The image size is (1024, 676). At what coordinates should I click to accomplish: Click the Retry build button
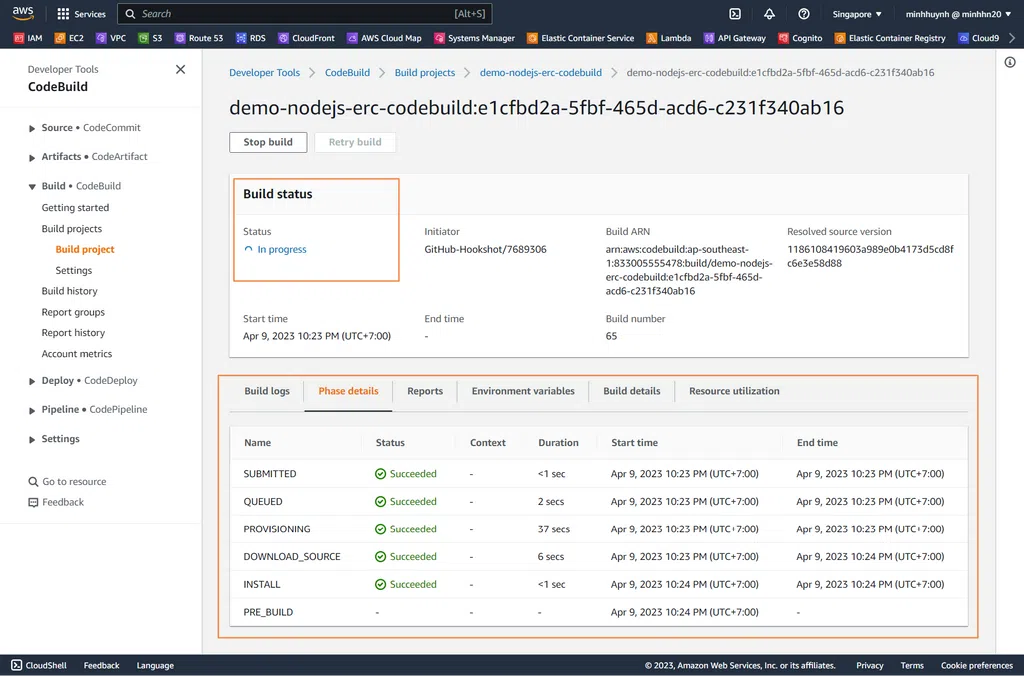pos(355,142)
